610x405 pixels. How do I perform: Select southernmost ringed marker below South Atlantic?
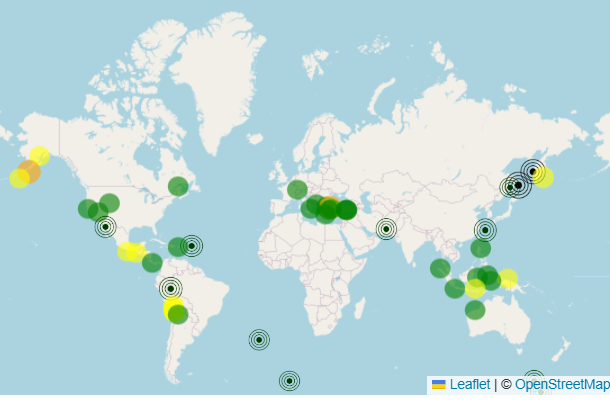coord(289,380)
